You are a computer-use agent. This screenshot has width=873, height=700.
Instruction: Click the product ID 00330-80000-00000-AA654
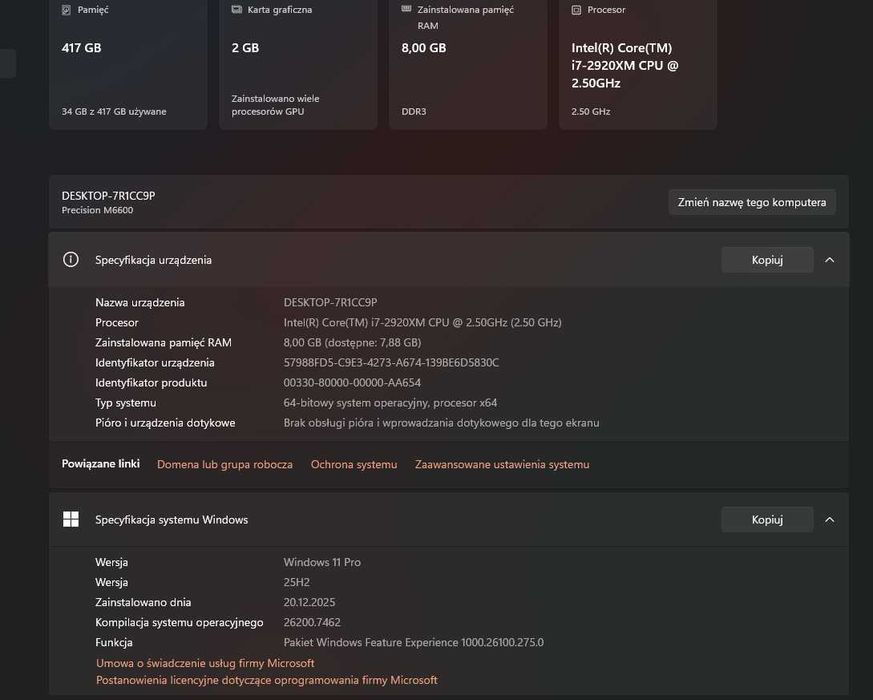coord(352,383)
